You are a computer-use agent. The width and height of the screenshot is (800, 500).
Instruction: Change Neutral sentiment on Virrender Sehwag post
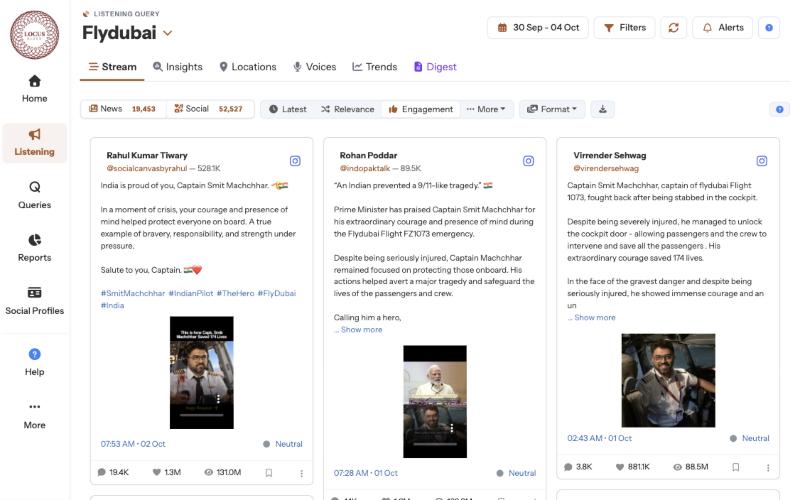(749, 438)
